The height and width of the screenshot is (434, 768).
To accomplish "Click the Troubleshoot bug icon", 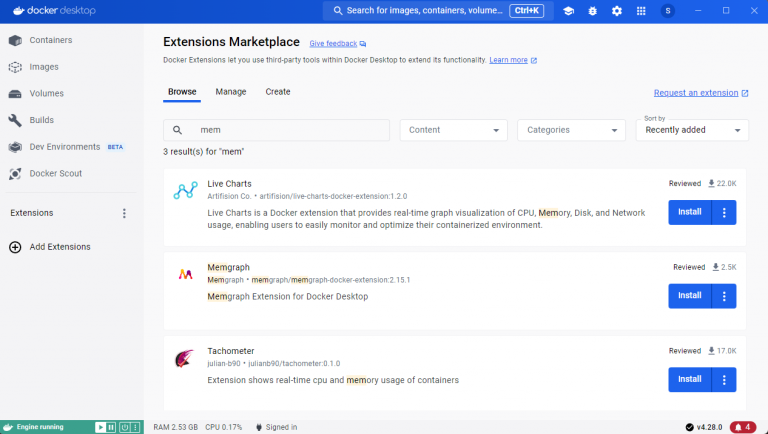I will pyautogui.click(x=592, y=11).
